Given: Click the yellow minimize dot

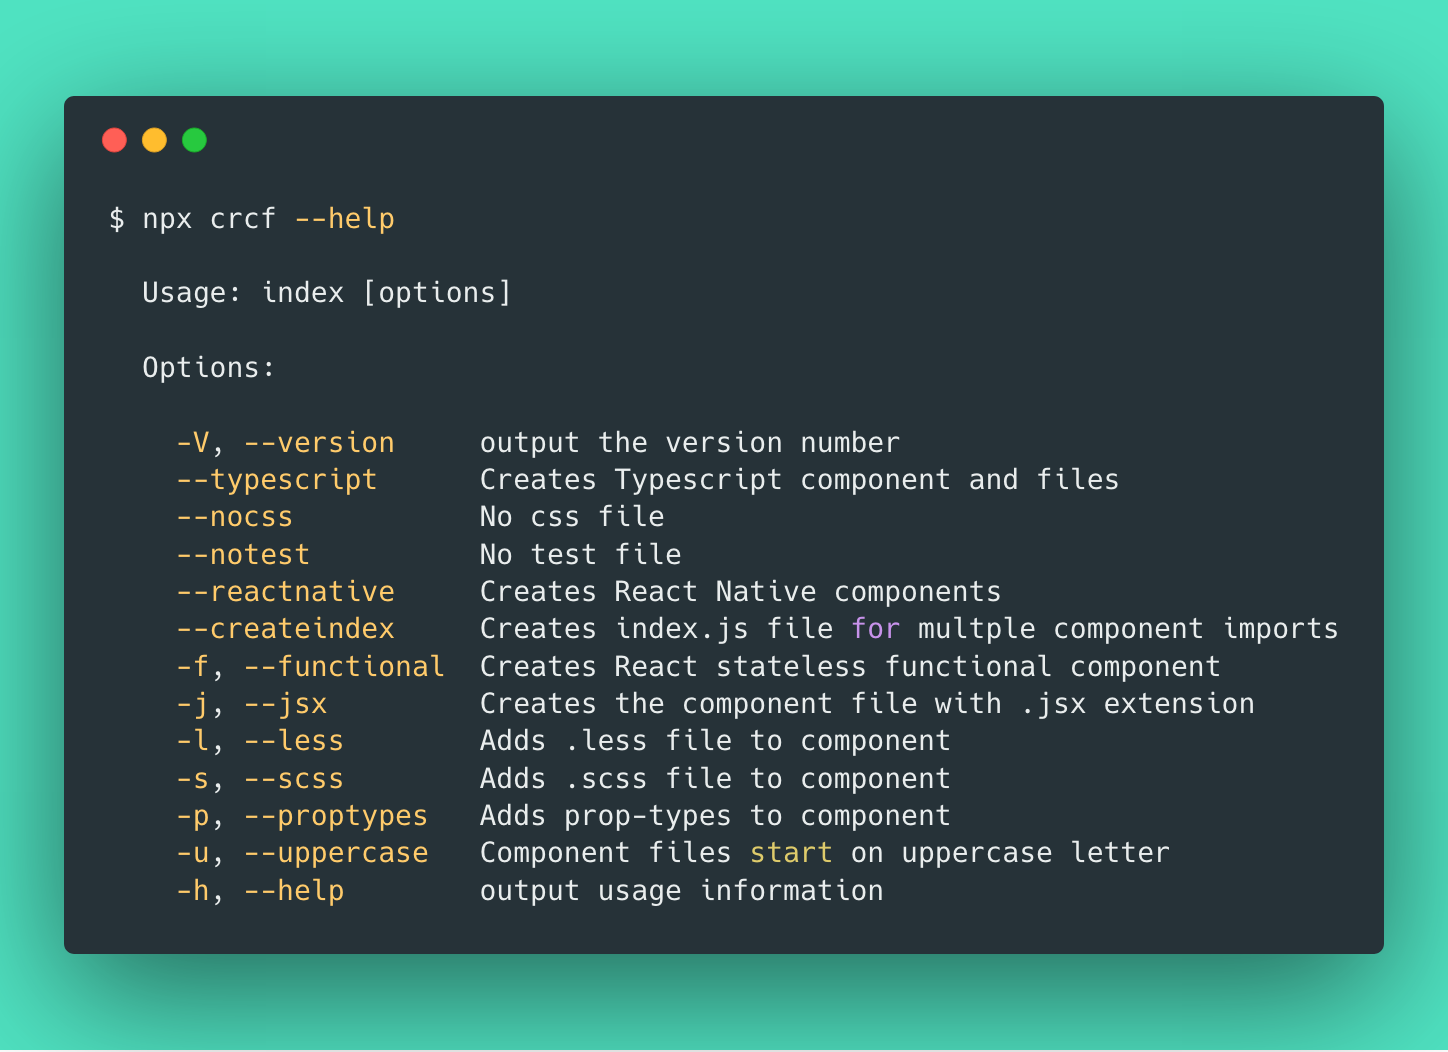Looking at the screenshot, I should click(x=154, y=140).
